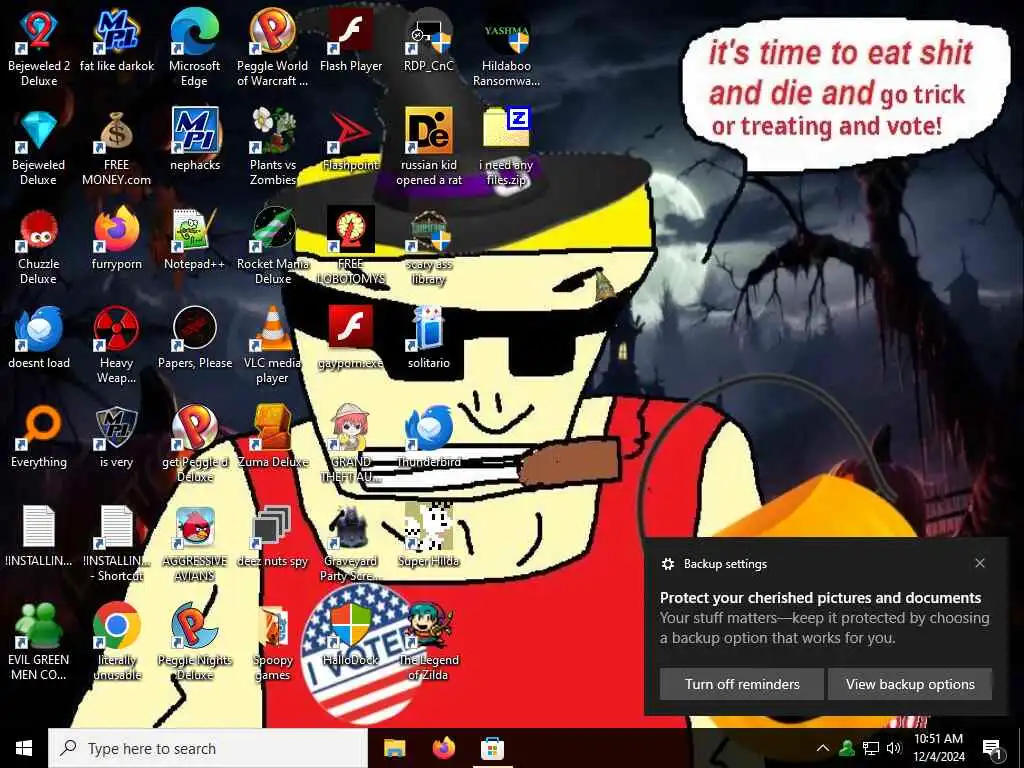The width and height of the screenshot is (1024, 768).
Task: Click the View backup options button
Action: point(910,684)
